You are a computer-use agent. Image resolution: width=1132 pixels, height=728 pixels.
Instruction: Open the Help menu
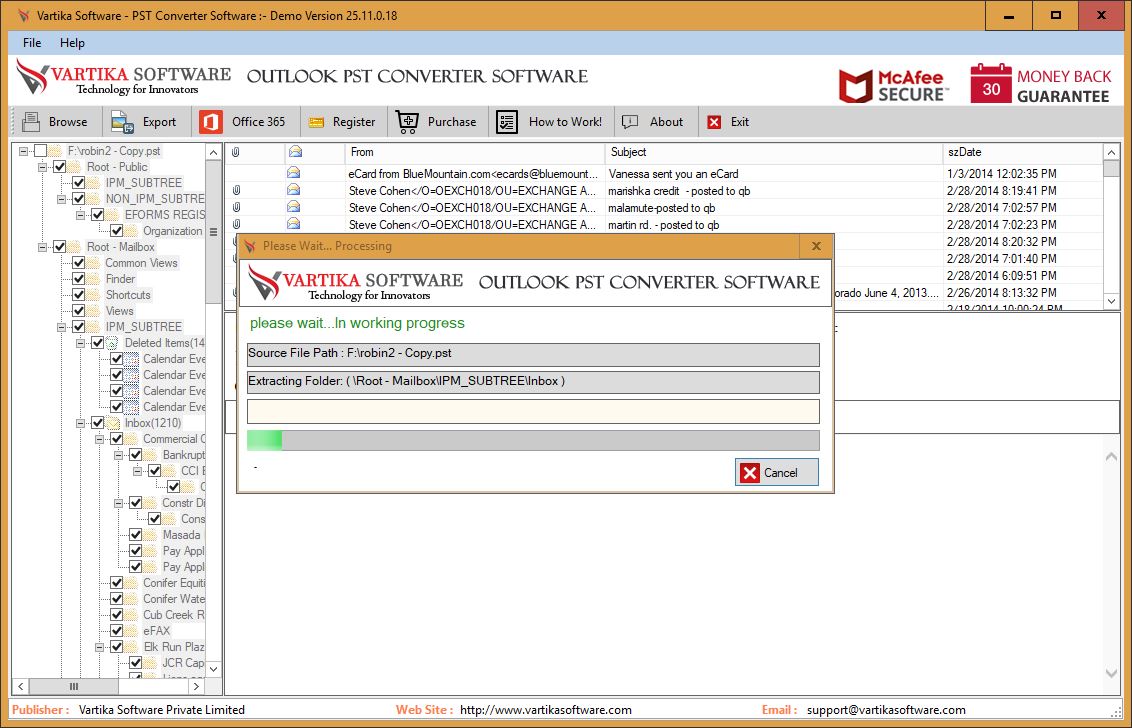(72, 43)
